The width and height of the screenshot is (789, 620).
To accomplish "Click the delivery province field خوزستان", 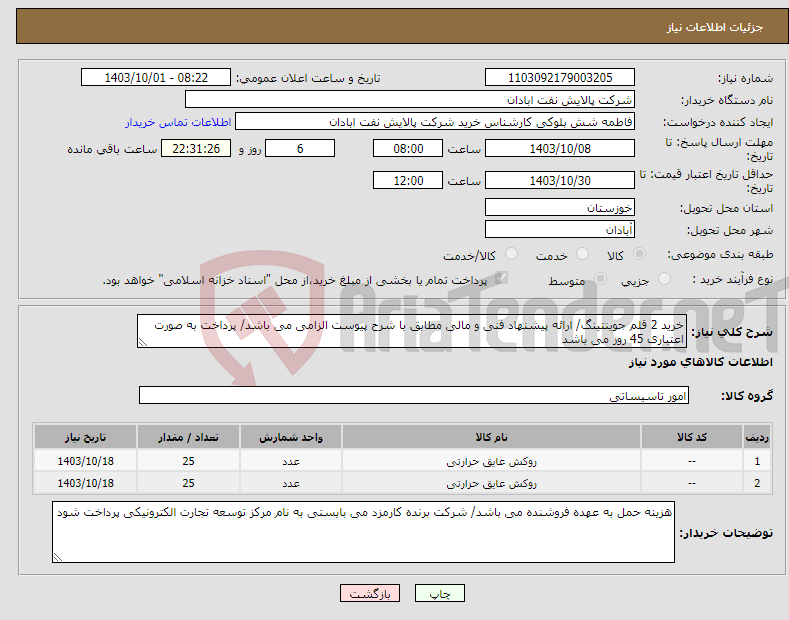I will [x=560, y=207].
